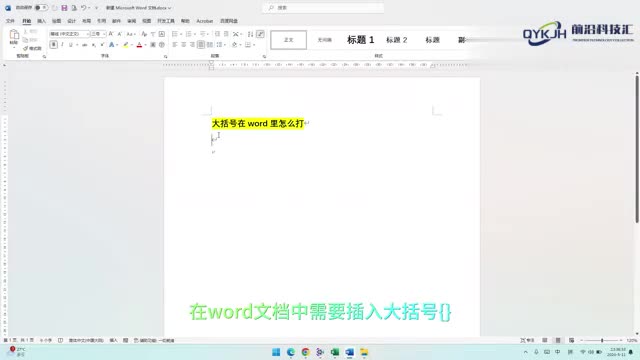640x360 pixels.
Task: Open the Undo history dropdown arrow
Action: click(x=89, y=8)
